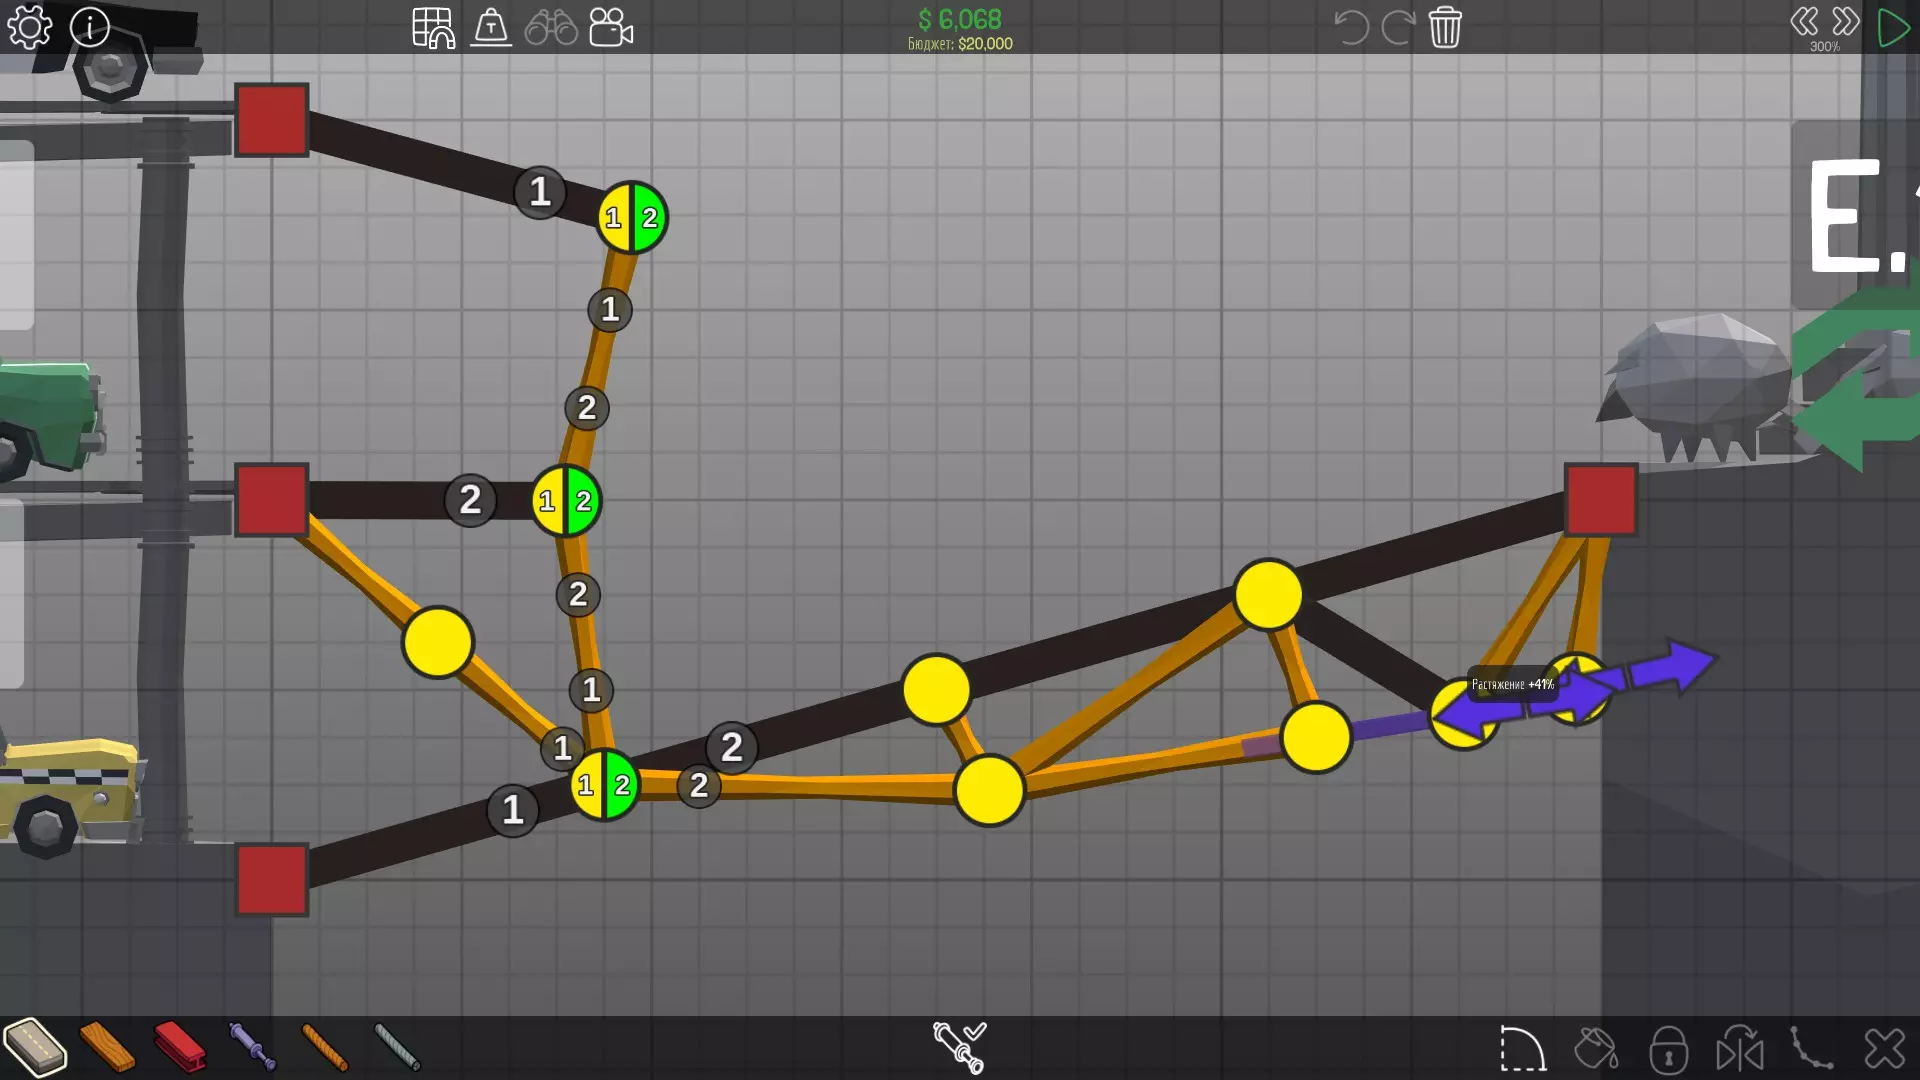Screen dimensions: 1920x1080
Task: Click split joint on the top road
Action: (632, 217)
